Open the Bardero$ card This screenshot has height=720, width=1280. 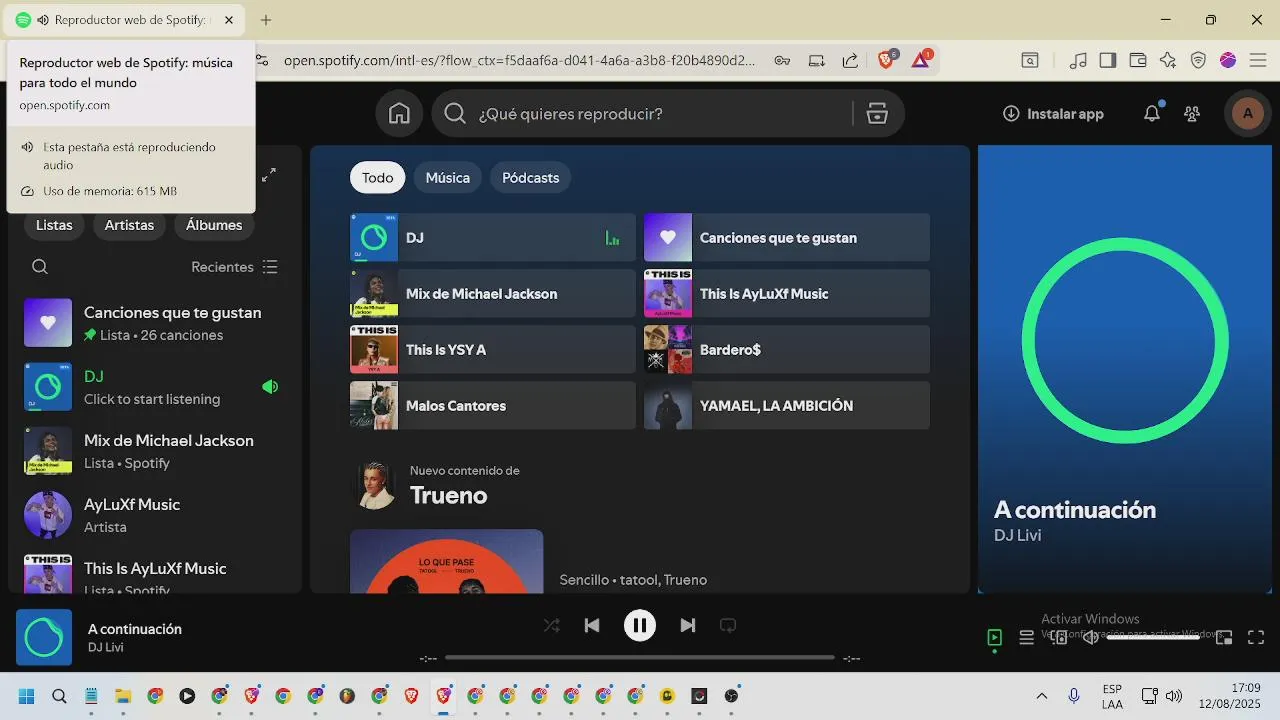point(787,350)
